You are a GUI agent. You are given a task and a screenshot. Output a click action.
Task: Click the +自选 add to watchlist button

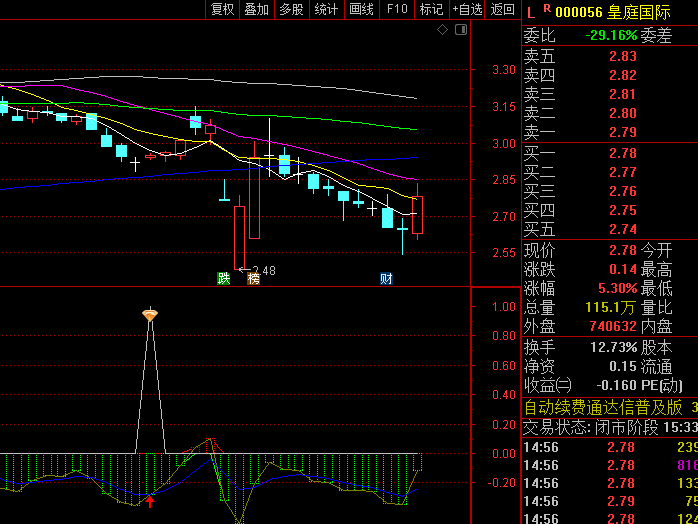(467, 9)
